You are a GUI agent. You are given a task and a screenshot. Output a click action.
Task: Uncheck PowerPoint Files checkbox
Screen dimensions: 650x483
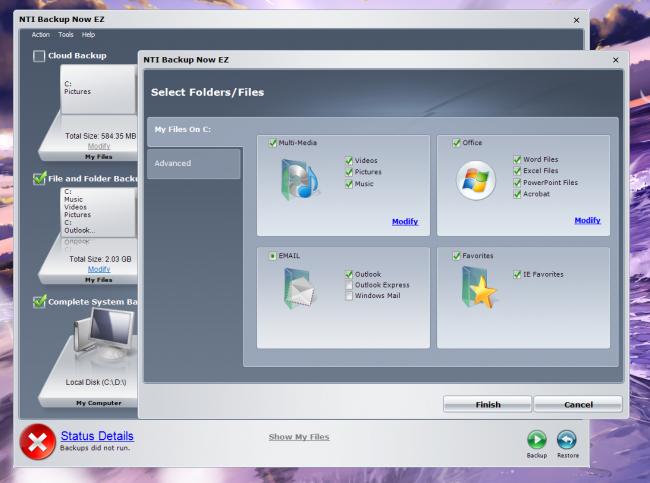click(x=517, y=182)
